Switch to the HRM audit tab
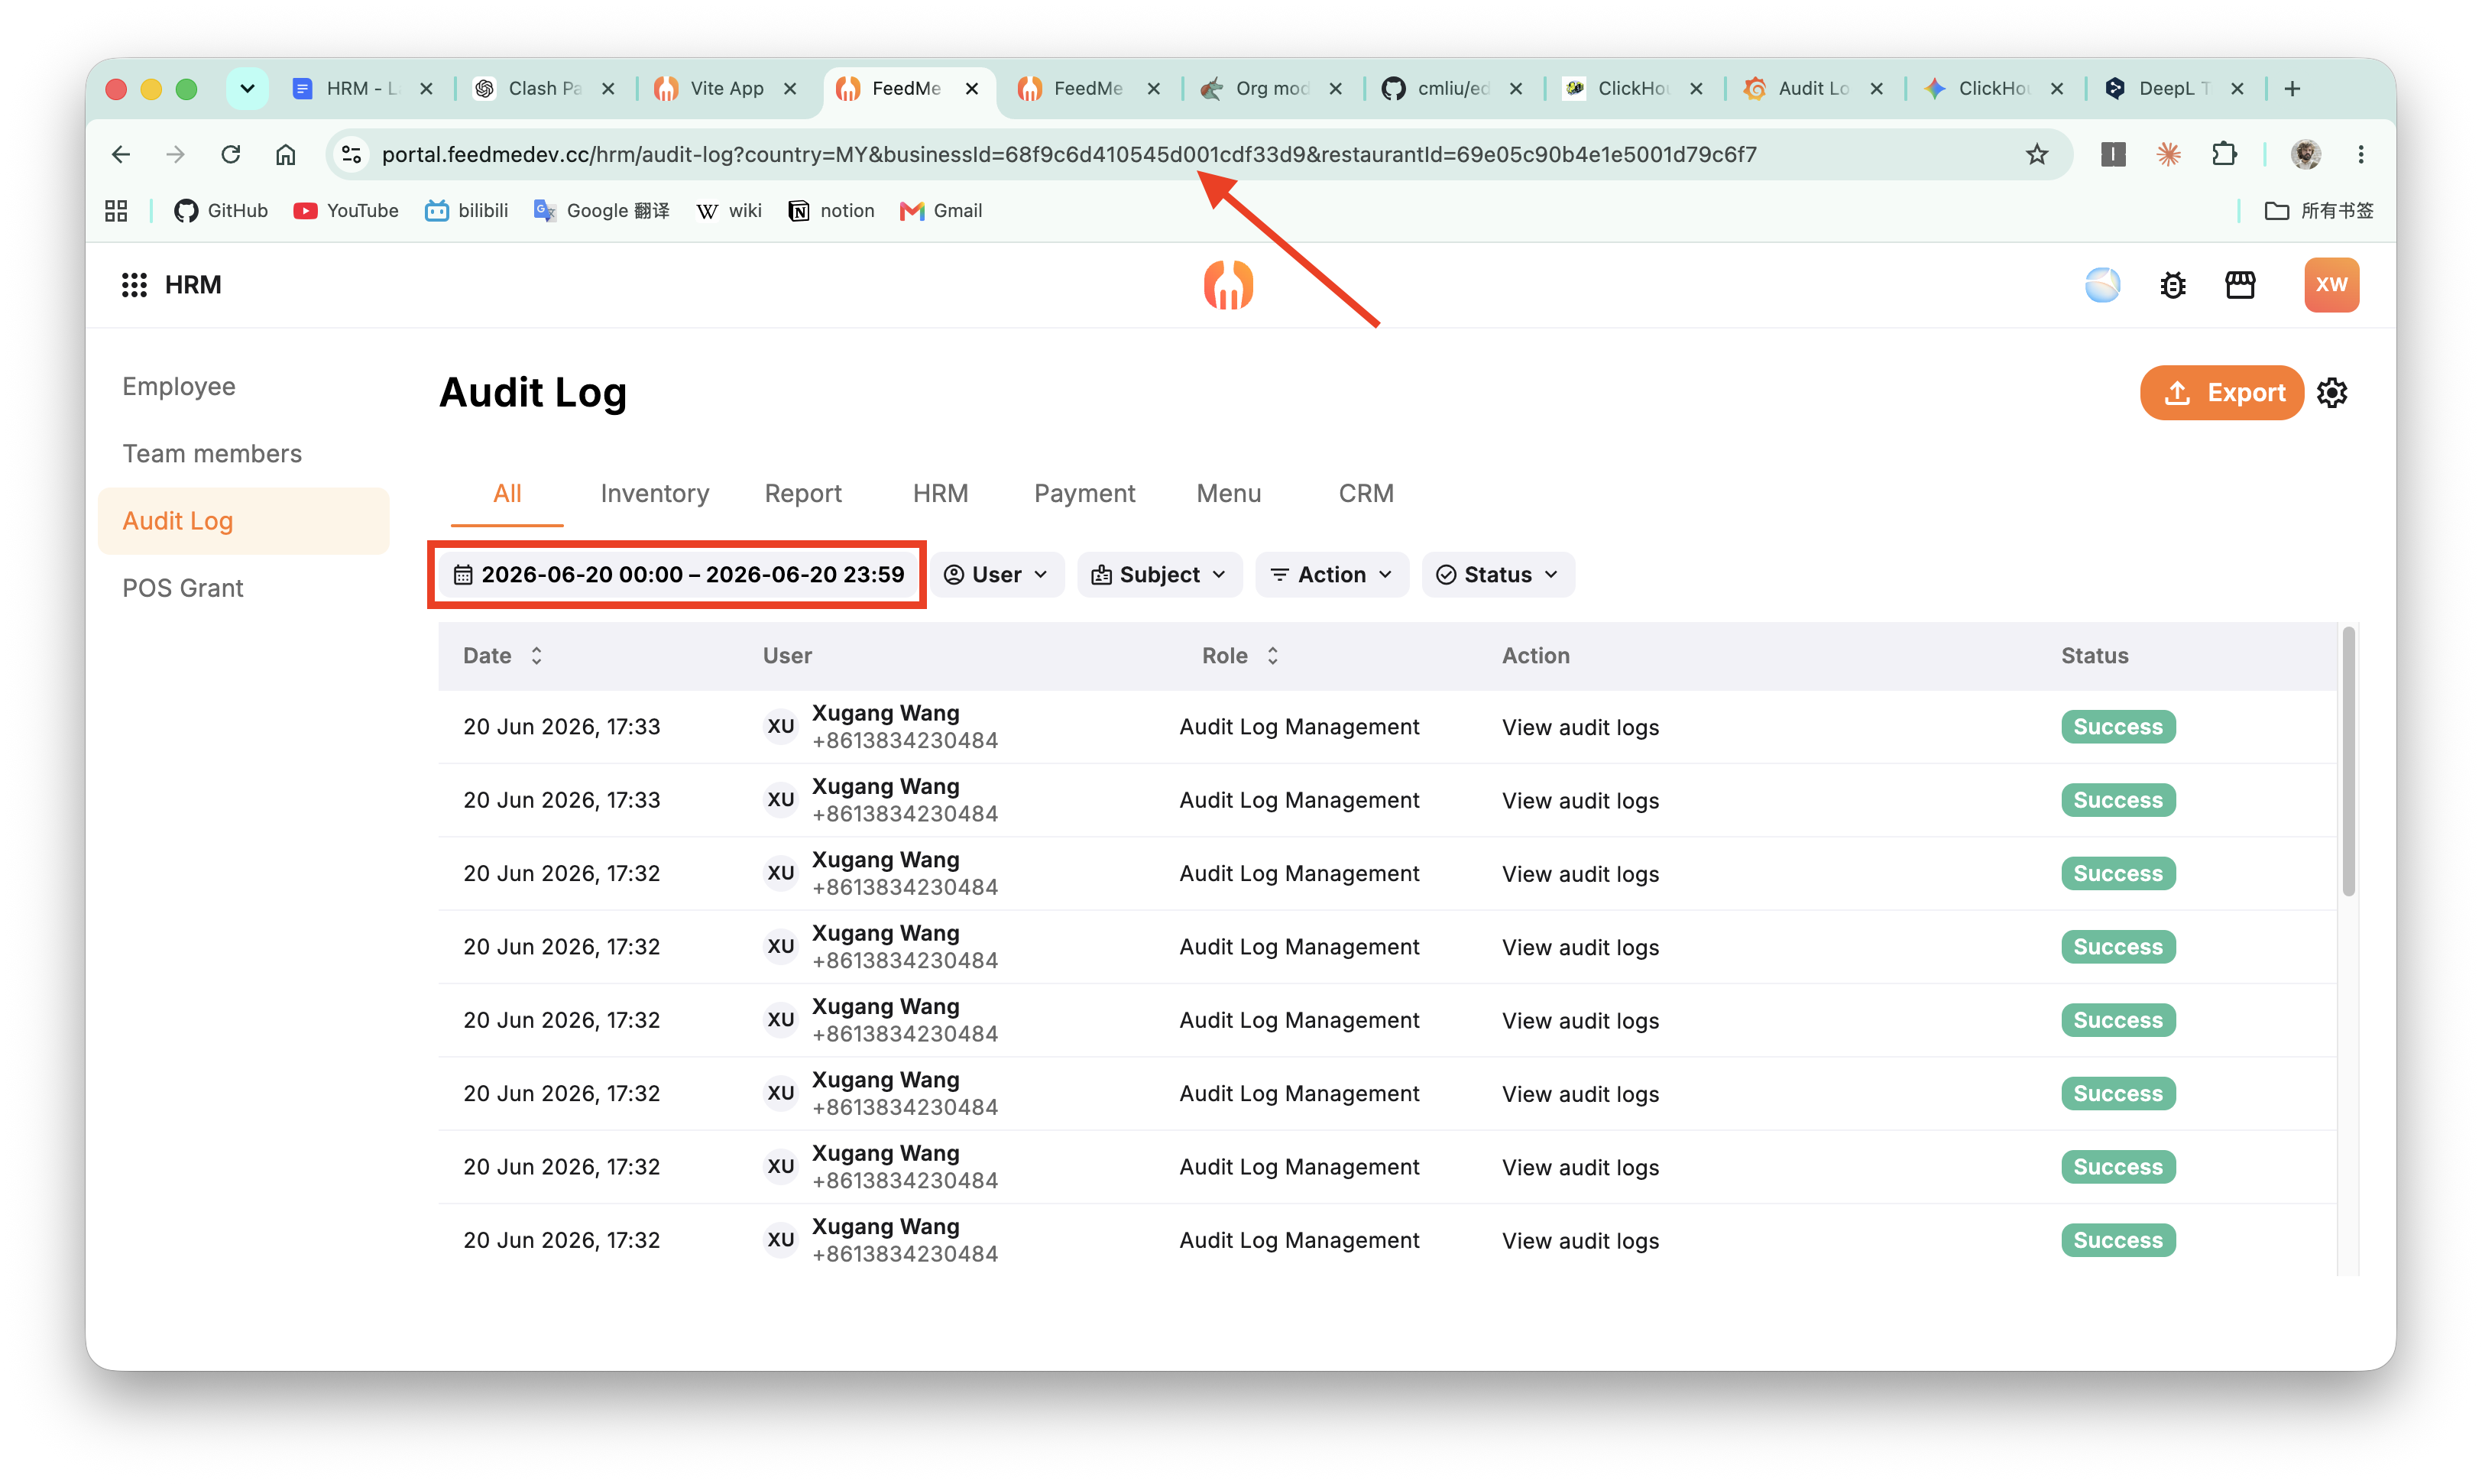 pos(940,493)
